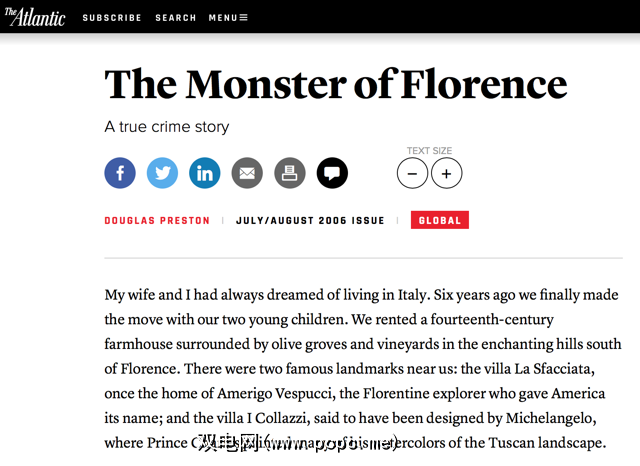Open comments via speech bubble icon
Viewport: 640px width, 466px height.
tap(332, 173)
